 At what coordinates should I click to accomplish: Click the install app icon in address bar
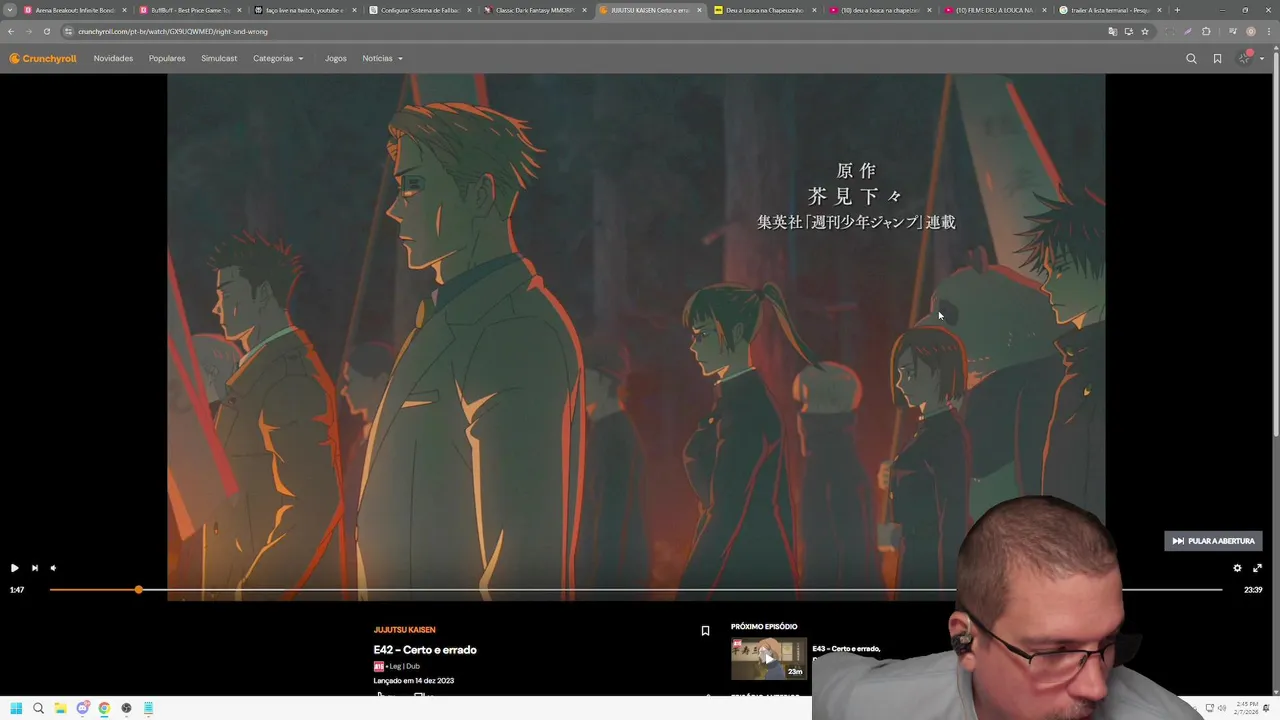tap(1128, 31)
